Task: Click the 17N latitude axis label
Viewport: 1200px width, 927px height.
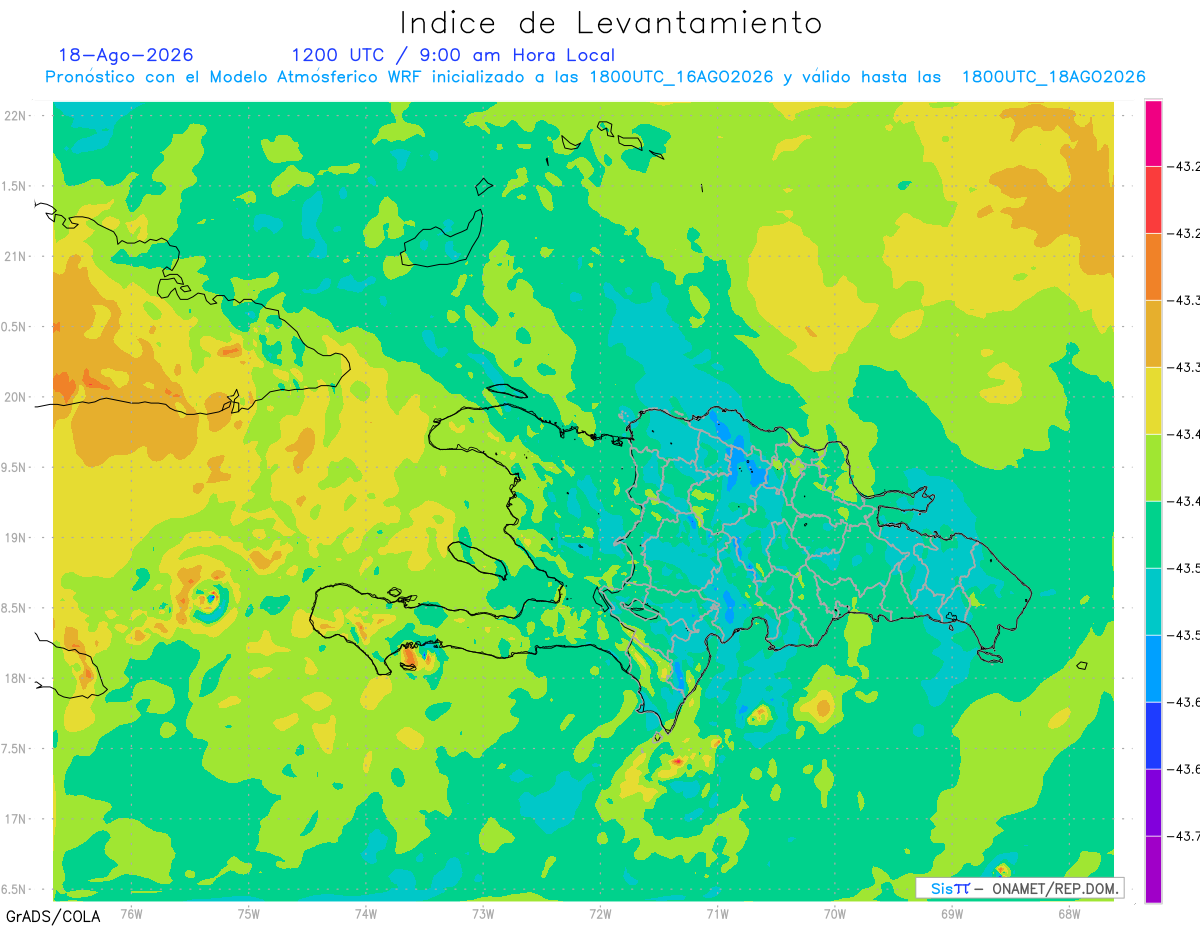Action: (16, 819)
